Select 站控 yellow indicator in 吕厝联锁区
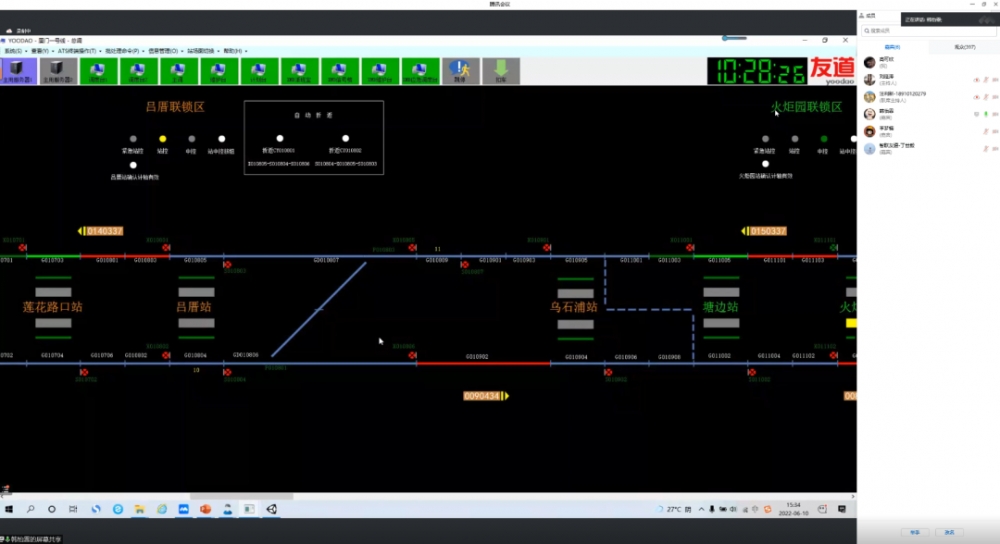This screenshot has height=544, width=1000. click(x=163, y=139)
